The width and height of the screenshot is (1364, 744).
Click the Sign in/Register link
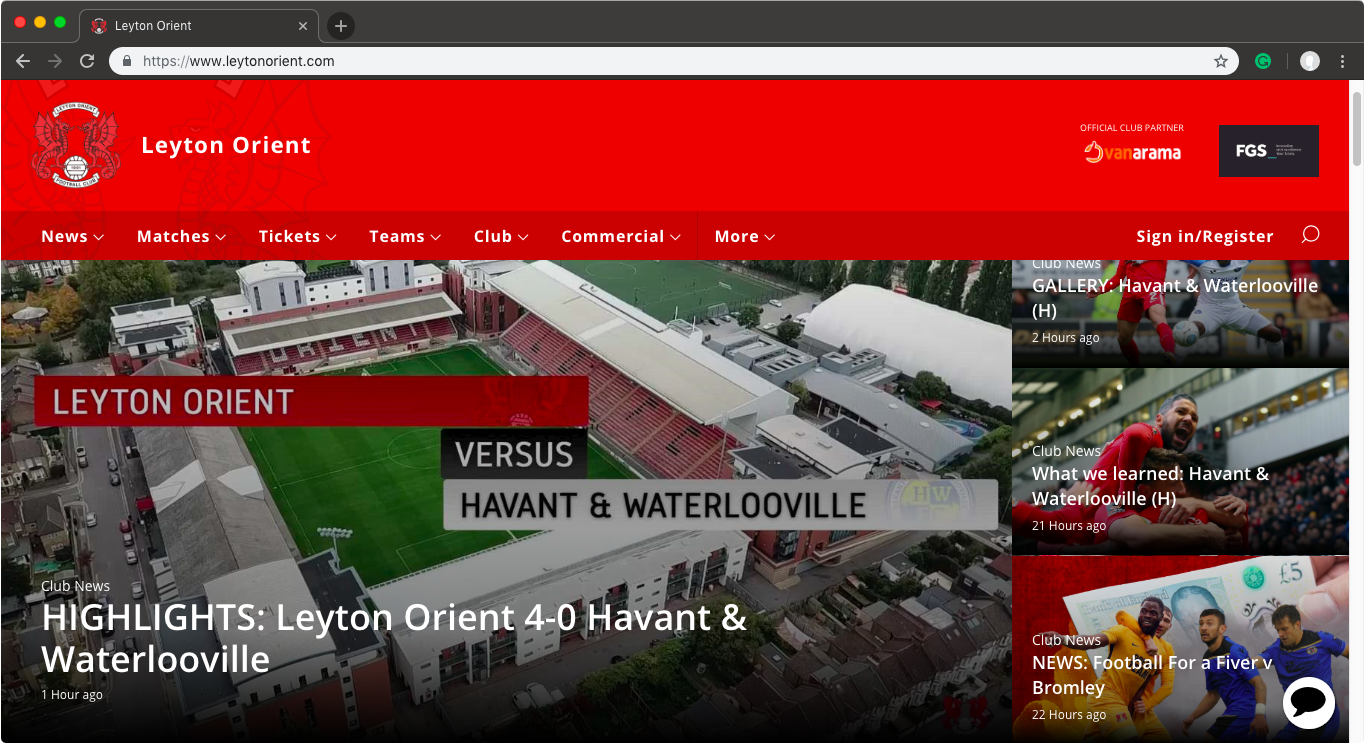pos(1205,236)
